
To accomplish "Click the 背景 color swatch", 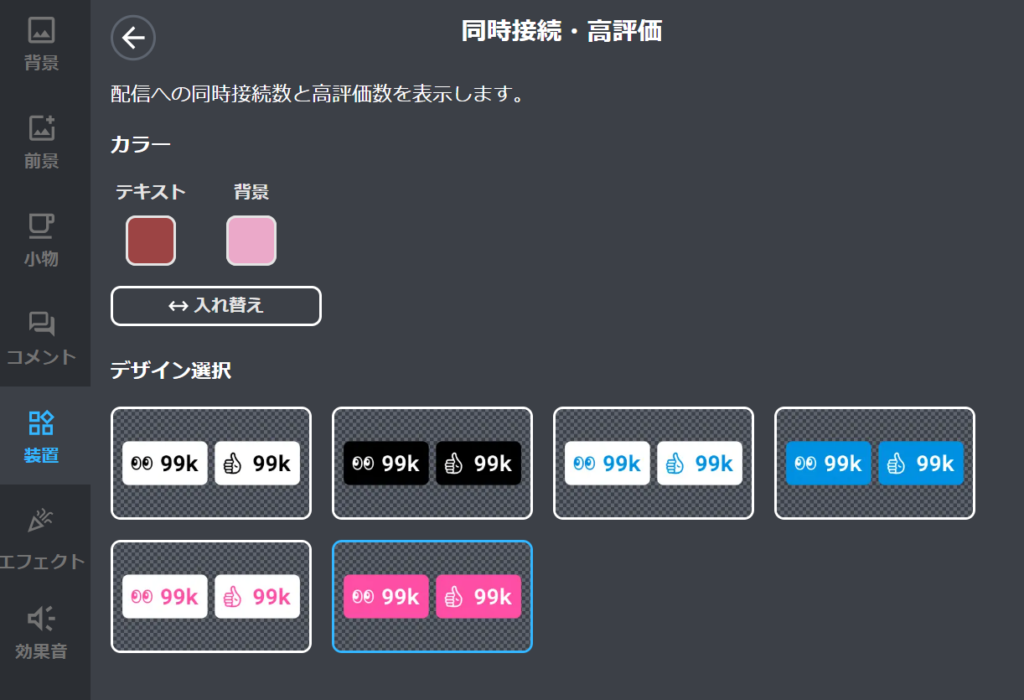I will (251, 241).
